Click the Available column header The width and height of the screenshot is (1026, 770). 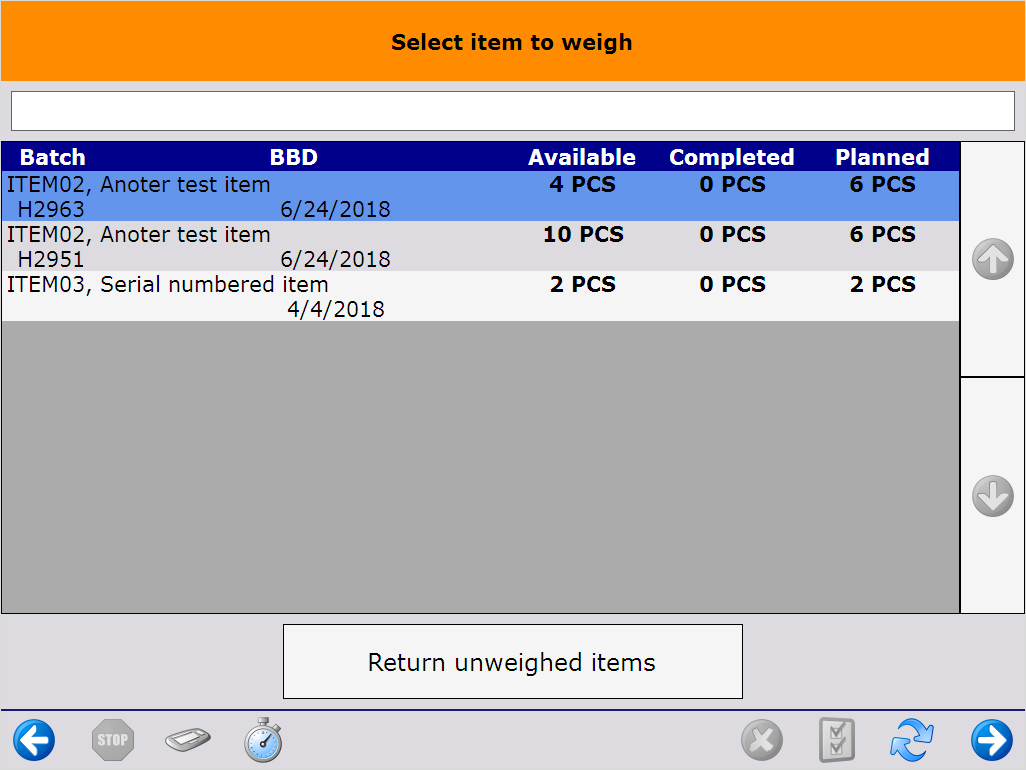tap(582, 157)
